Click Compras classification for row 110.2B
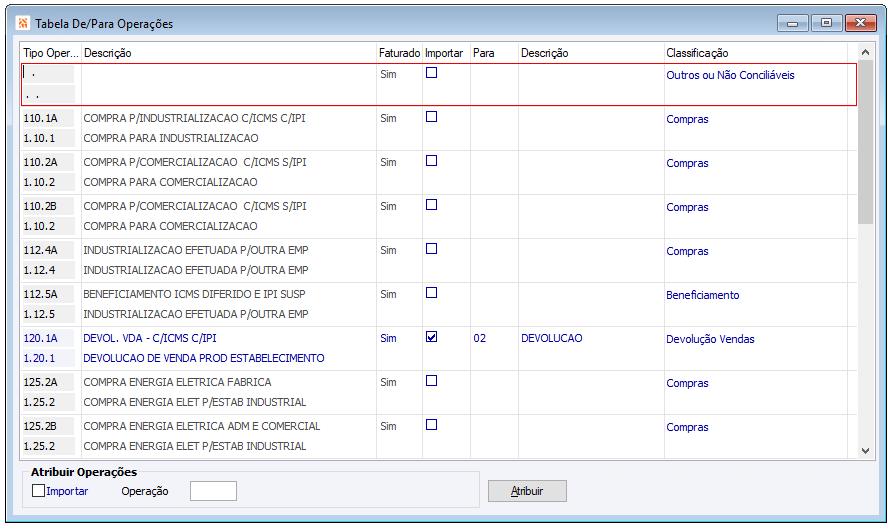The height and width of the screenshot is (529, 888). coord(687,207)
